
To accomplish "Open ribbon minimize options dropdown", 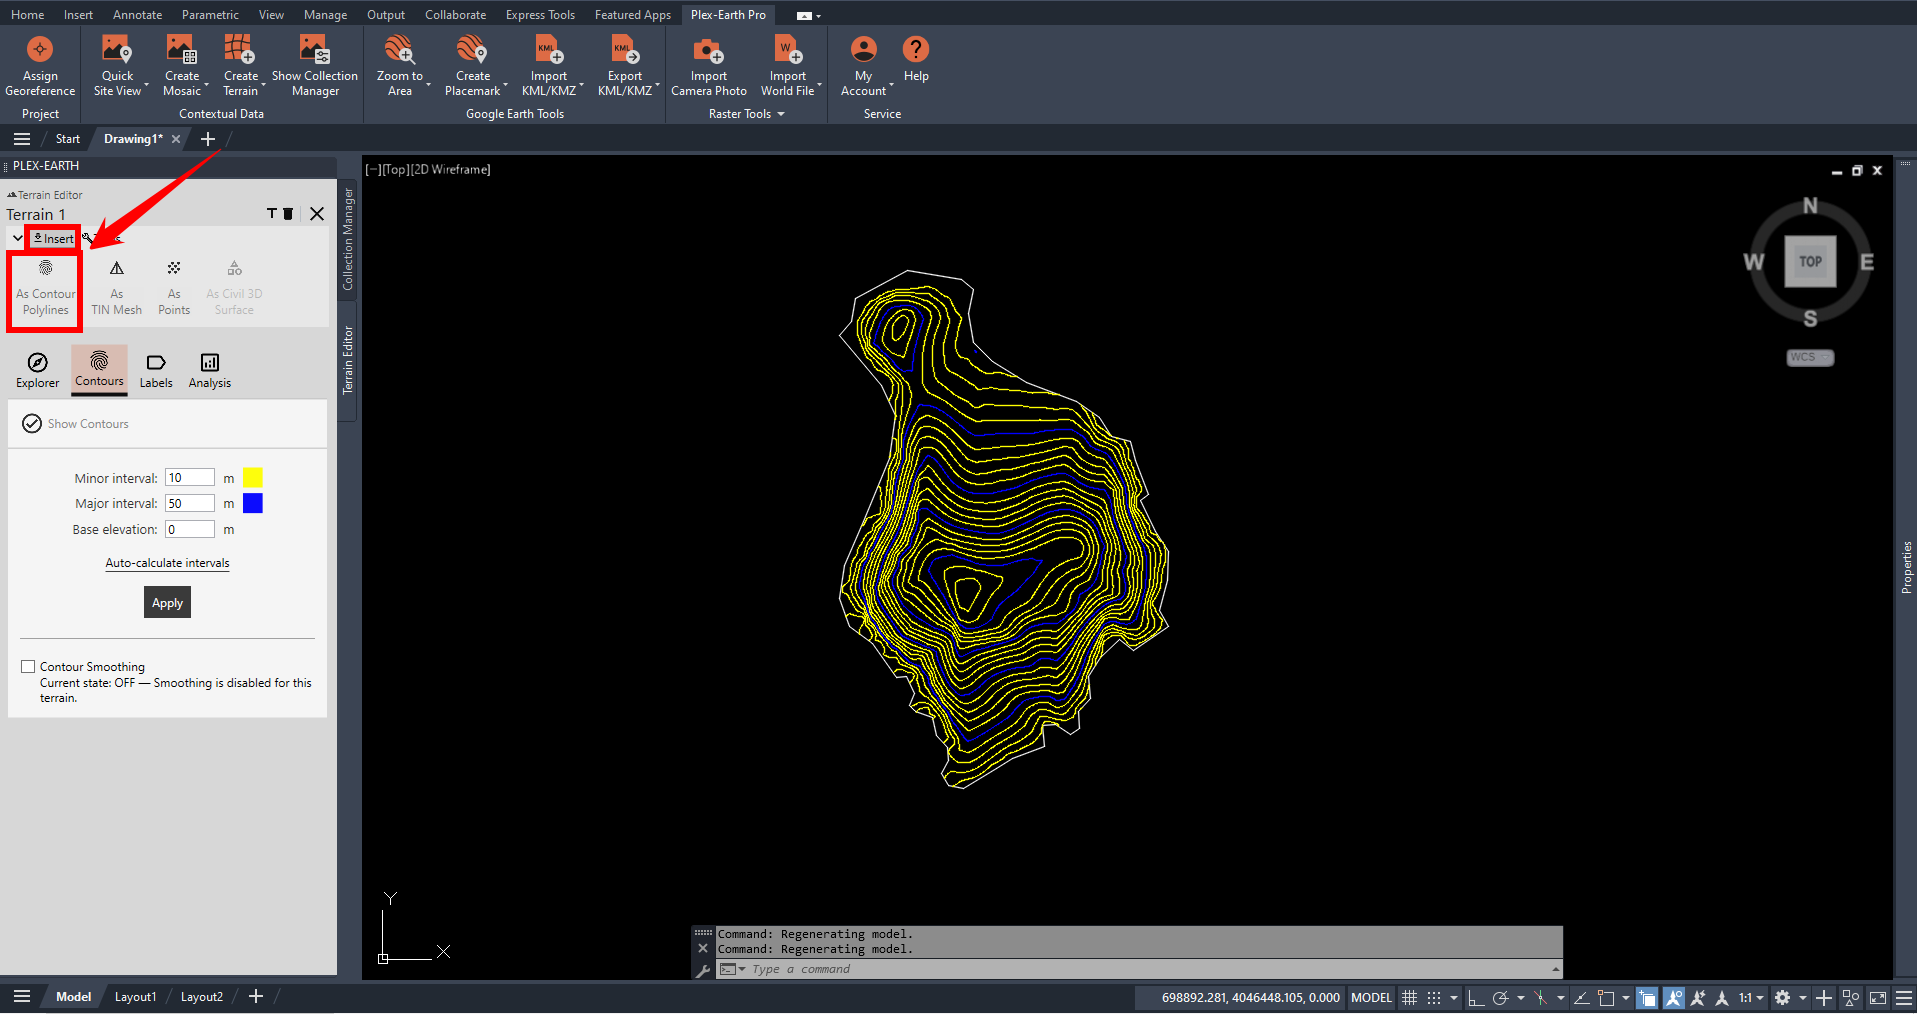I will point(818,15).
